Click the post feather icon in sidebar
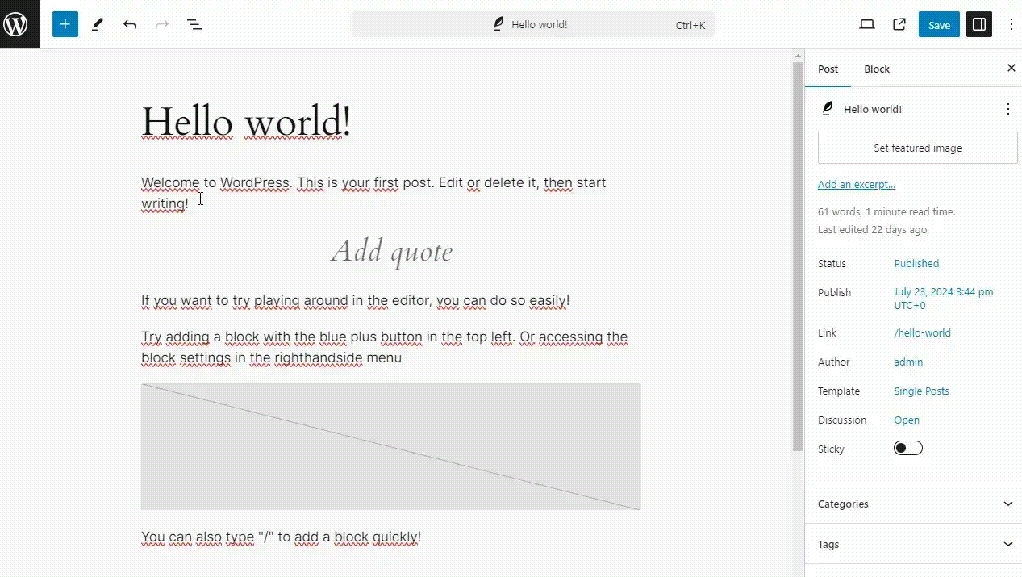 pyautogui.click(x=827, y=108)
